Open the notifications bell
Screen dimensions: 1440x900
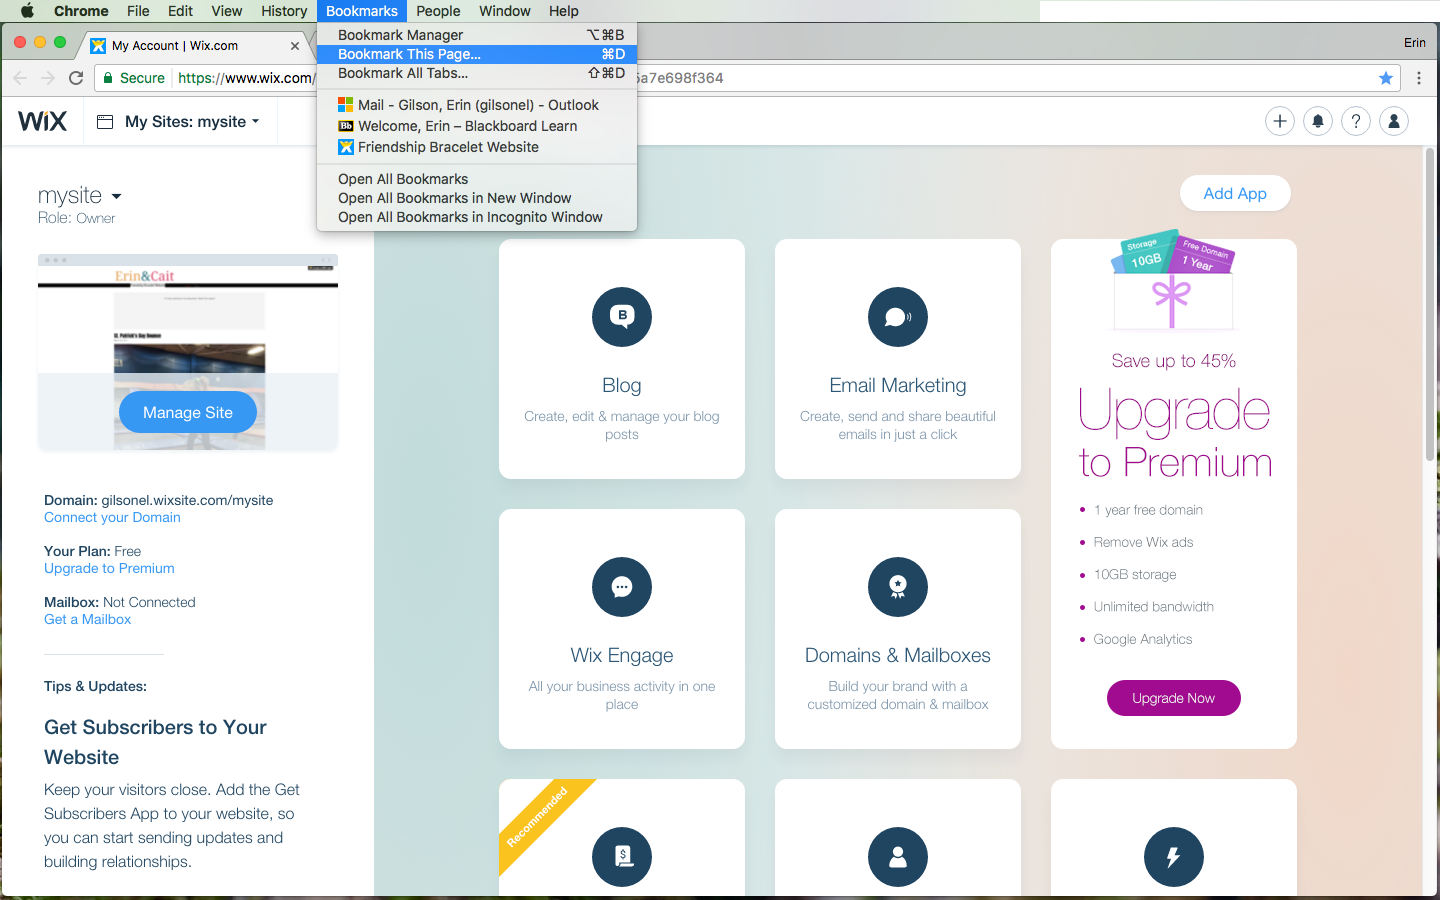coord(1317,120)
